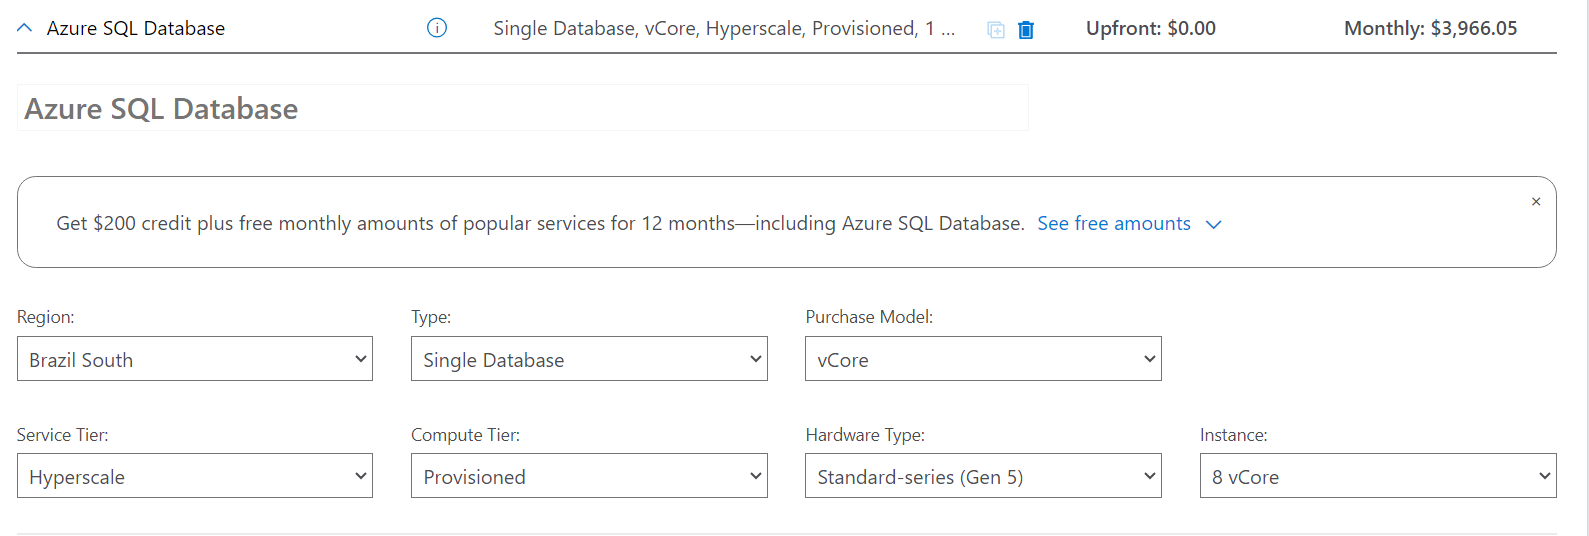1589x536 pixels.
Task: Delete the estimate using the trash icon
Action: coord(1026,30)
